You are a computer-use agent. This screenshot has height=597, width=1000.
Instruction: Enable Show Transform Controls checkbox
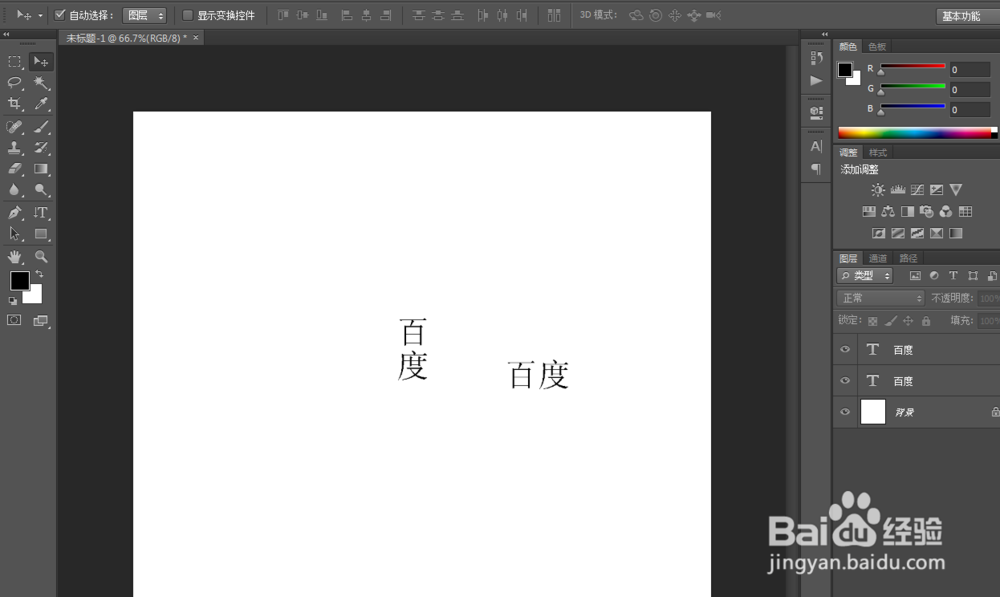point(188,15)
